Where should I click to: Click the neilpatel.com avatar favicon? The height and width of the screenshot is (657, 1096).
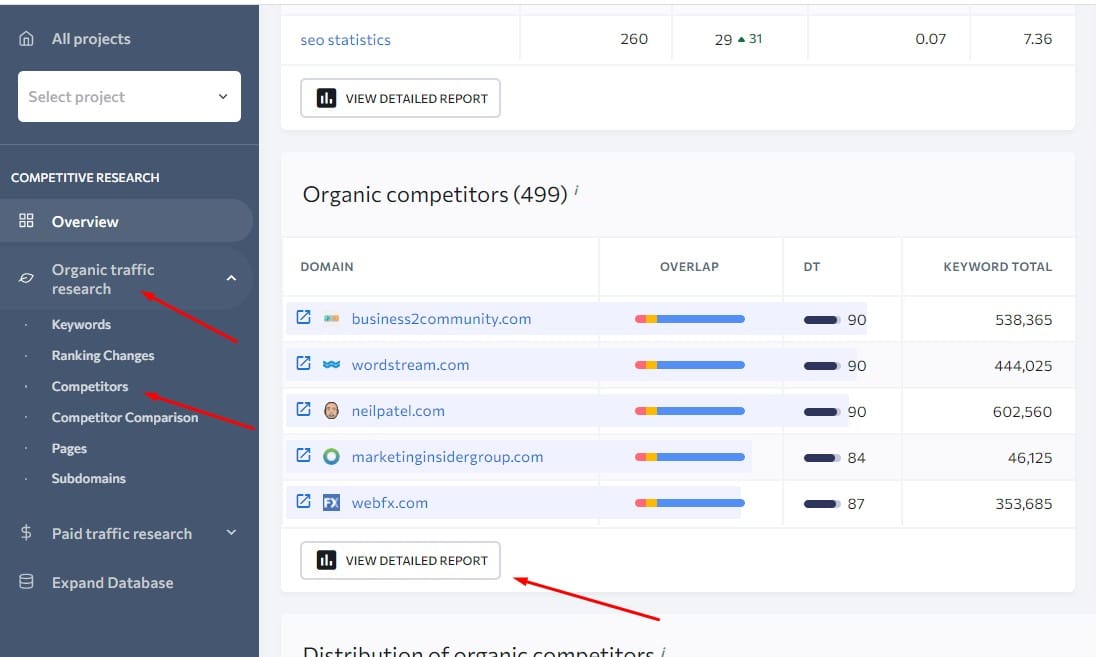coord(331,410)
